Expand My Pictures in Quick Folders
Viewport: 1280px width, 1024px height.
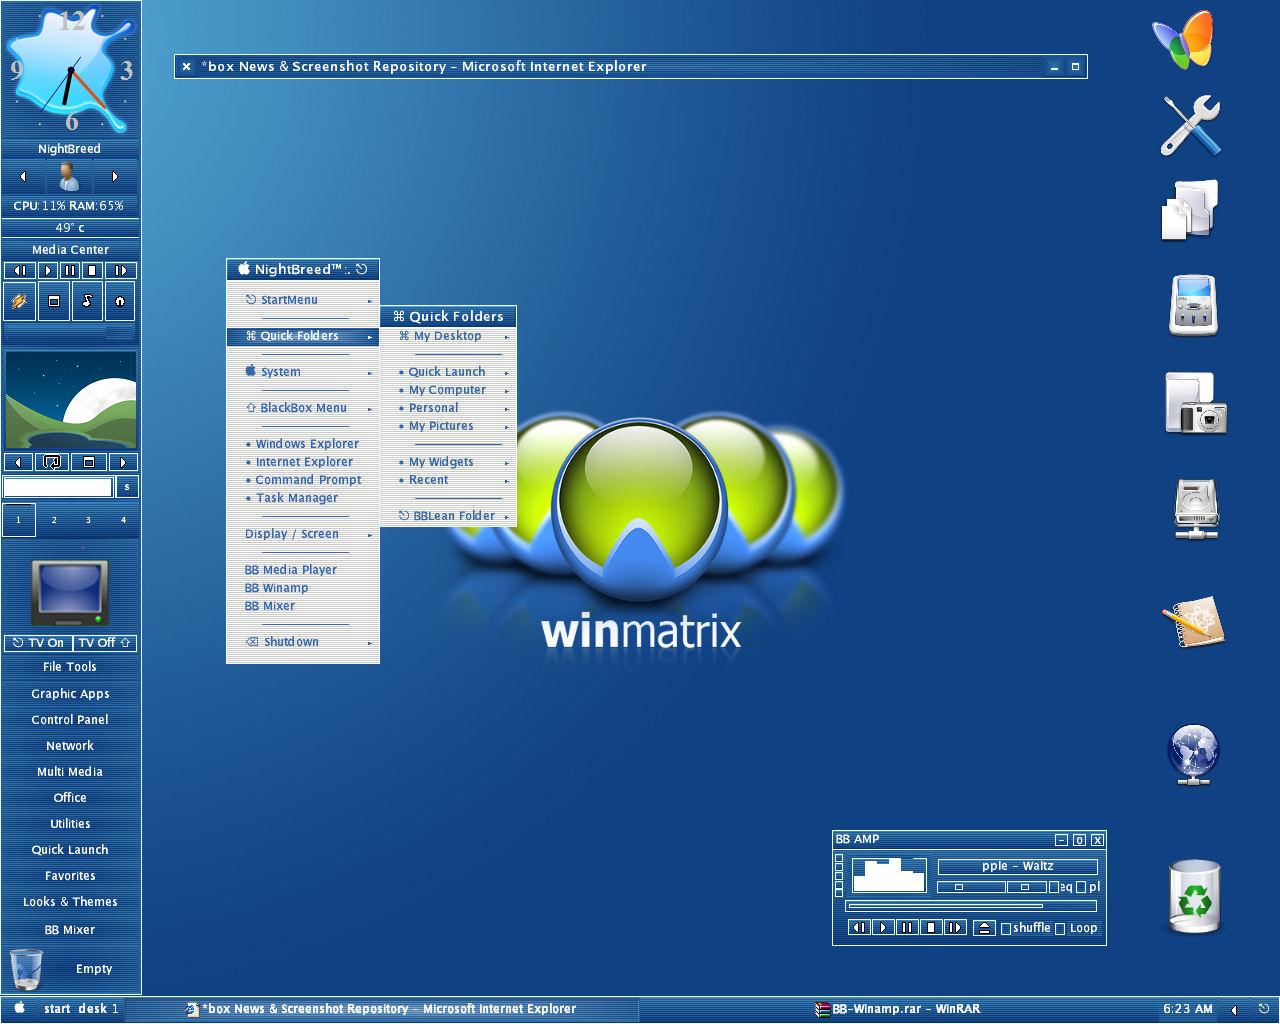(449, 426)
